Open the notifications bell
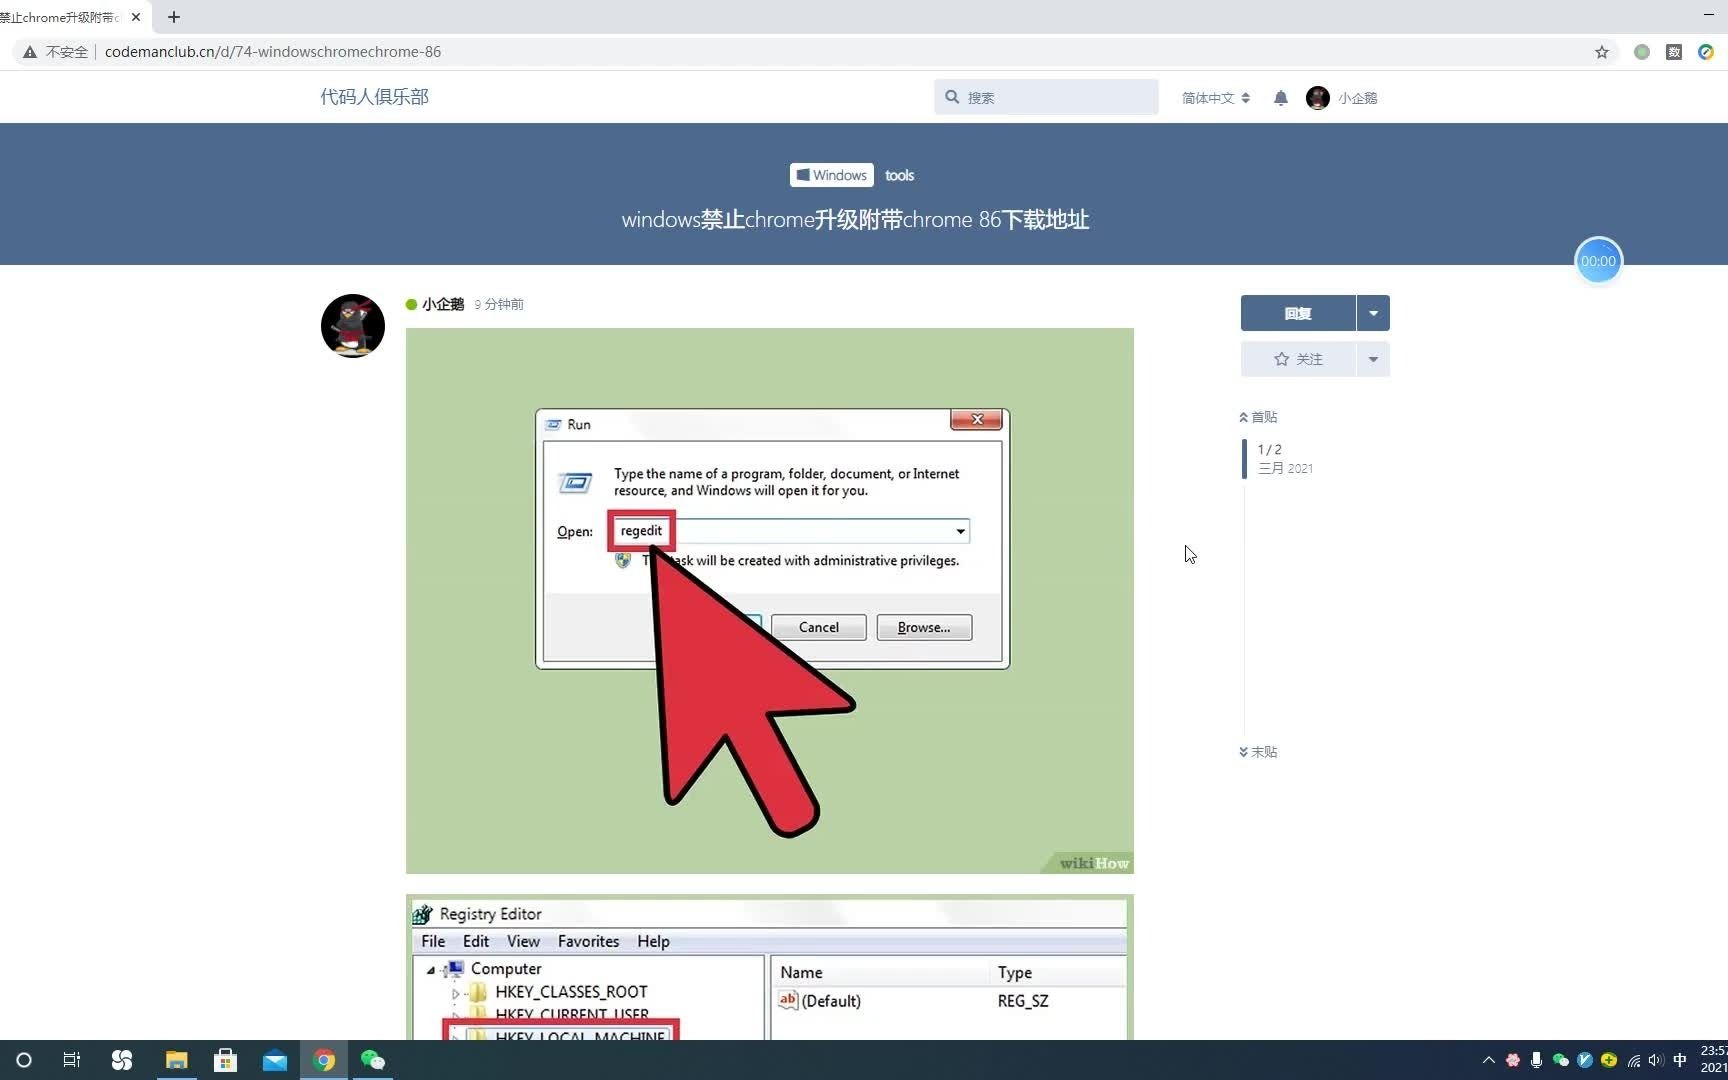 click(1281, 98)
